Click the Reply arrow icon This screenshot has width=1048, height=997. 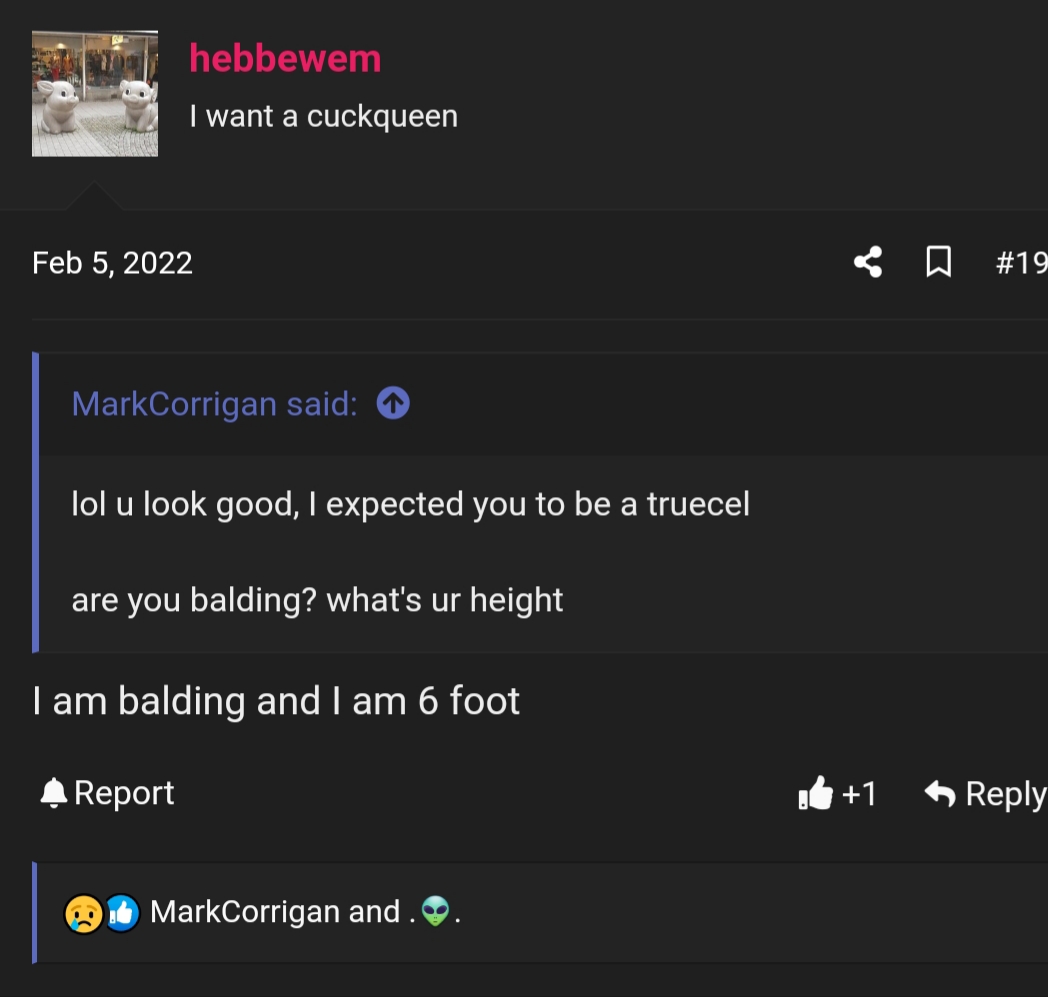(940, 793)
